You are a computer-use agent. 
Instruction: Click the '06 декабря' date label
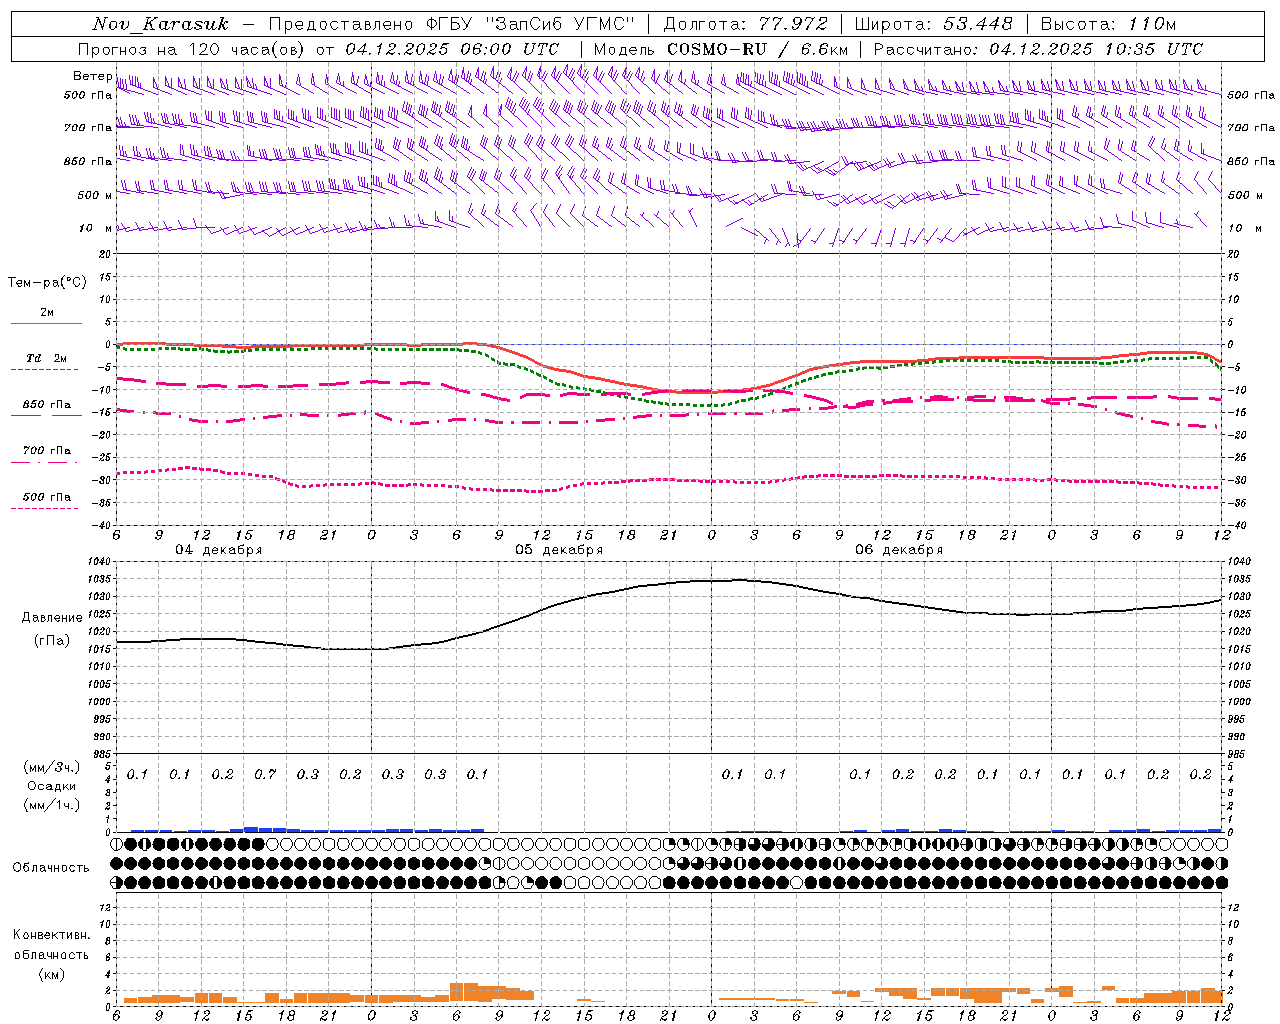click(x=899, y=550)
